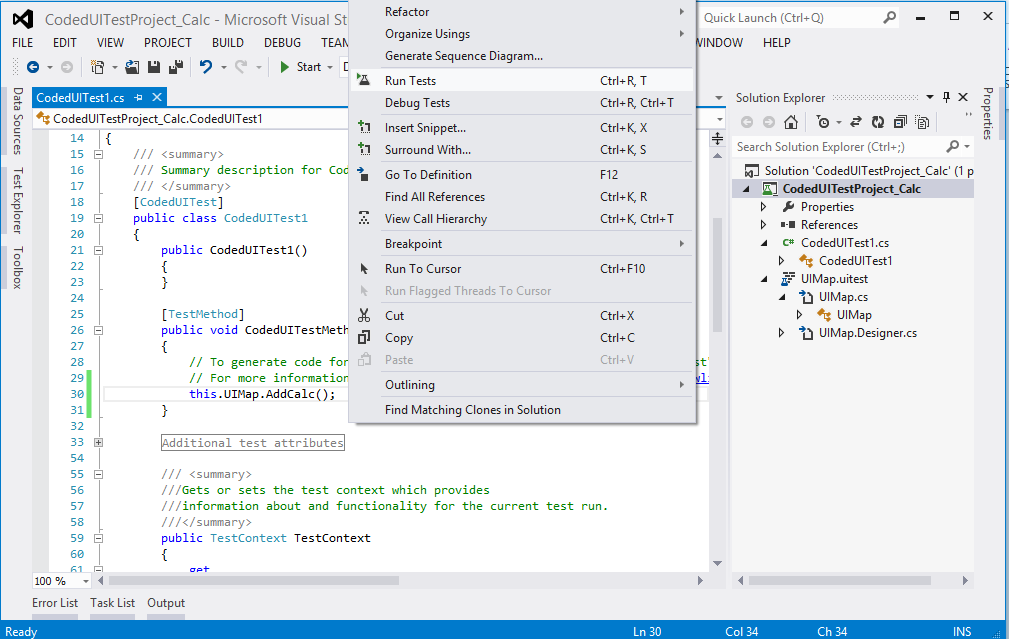
Task: Toggle pin on the CodedUITest1.cs tab
Action: pos(139,97)
